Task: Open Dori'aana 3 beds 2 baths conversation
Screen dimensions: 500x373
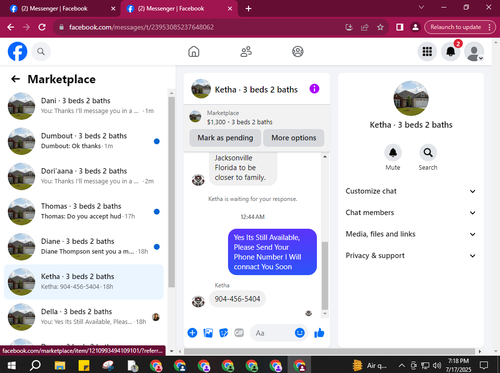Action: point(84,176)
